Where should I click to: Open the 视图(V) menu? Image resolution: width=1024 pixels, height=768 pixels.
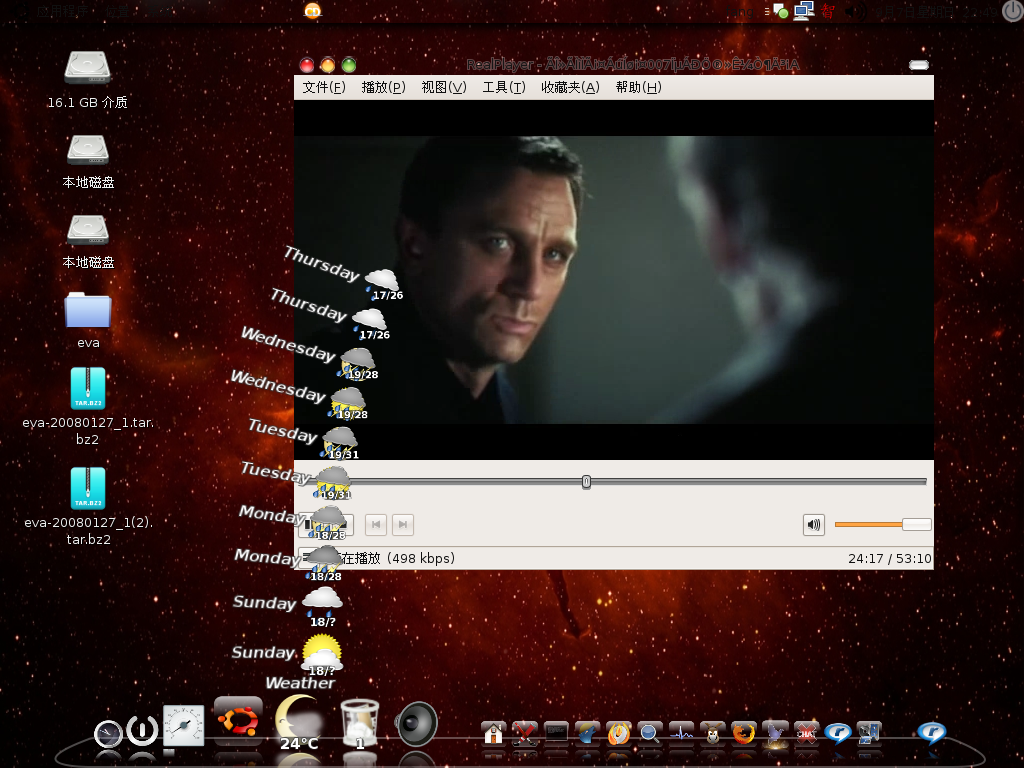point(444,88)
